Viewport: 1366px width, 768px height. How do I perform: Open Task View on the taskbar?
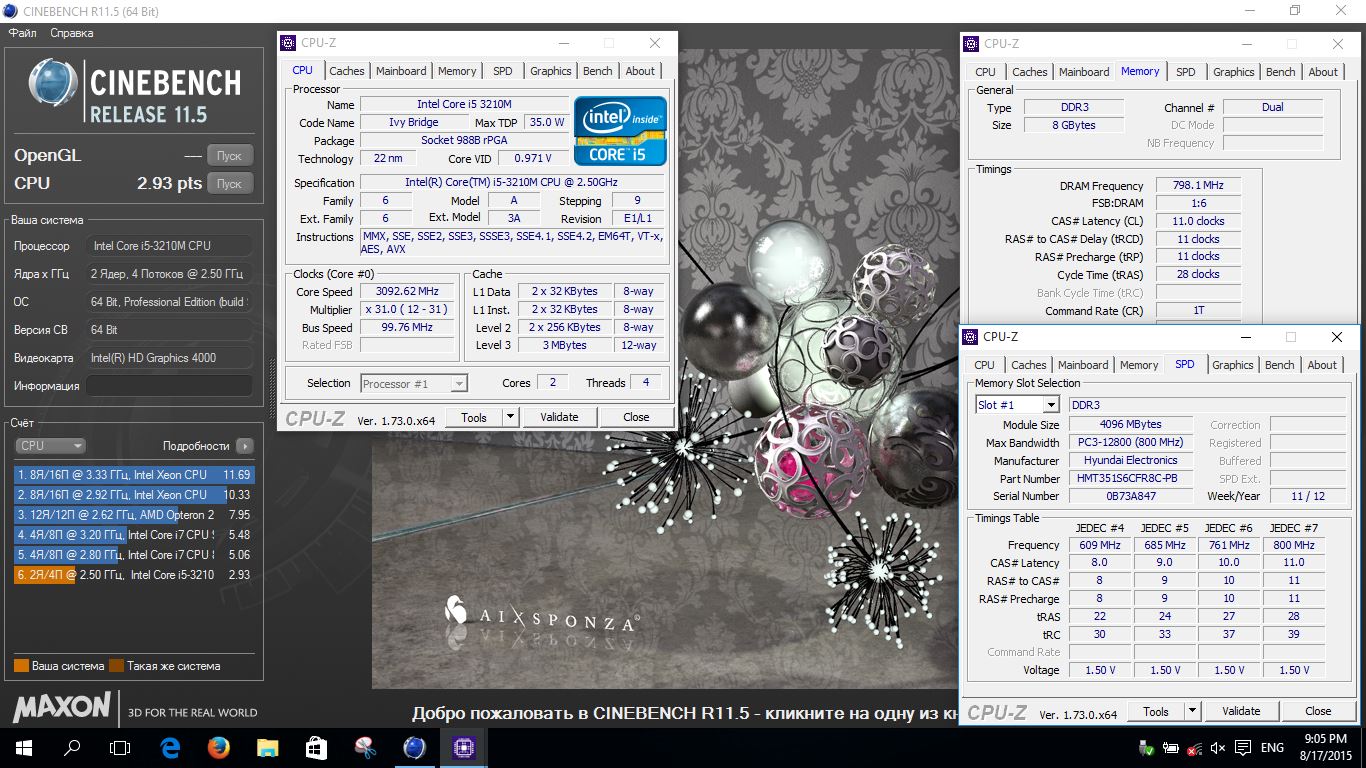[120, 747]
